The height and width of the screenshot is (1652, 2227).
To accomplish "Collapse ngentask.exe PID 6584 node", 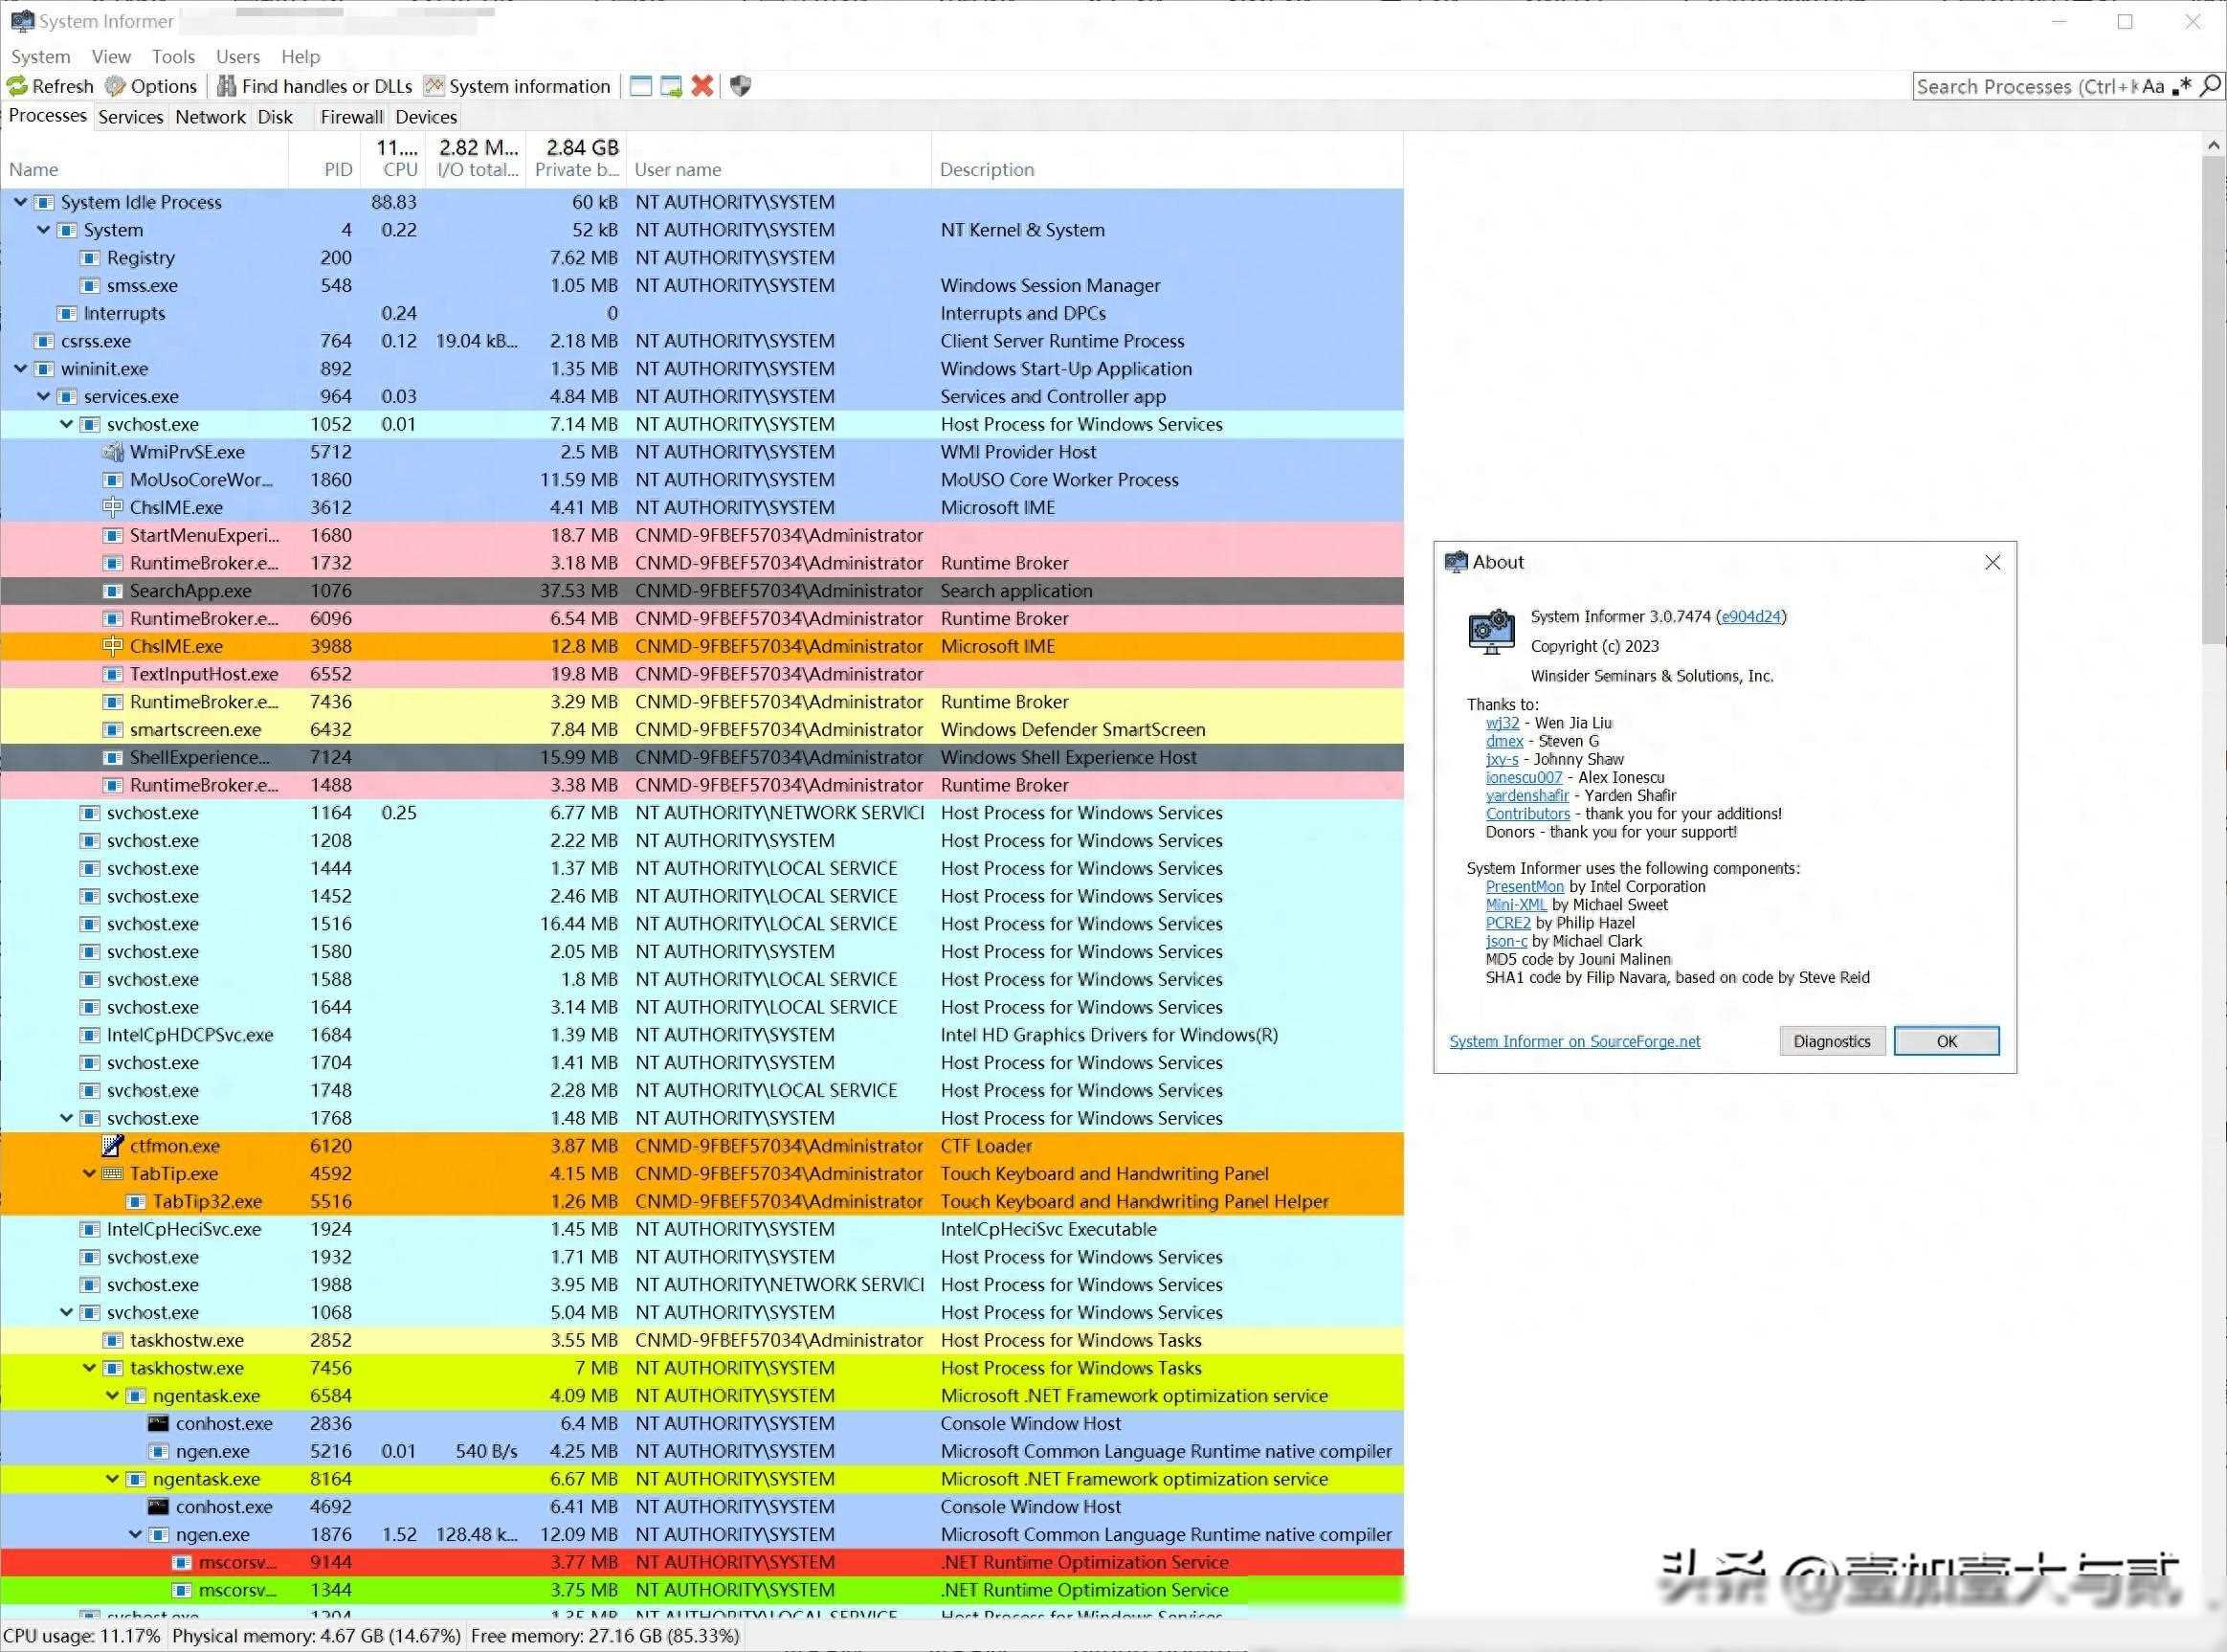I will tap(112, 1395).
